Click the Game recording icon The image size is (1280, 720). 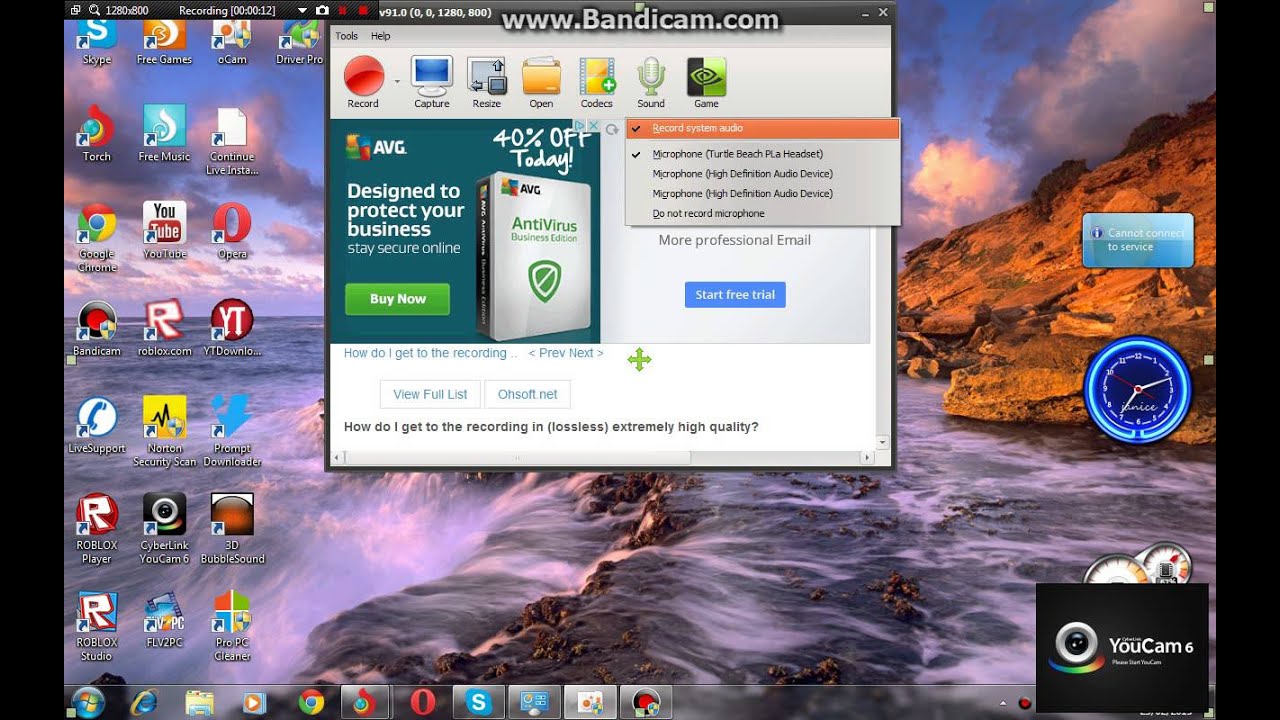pyautogui.click(x=706, y=83)
